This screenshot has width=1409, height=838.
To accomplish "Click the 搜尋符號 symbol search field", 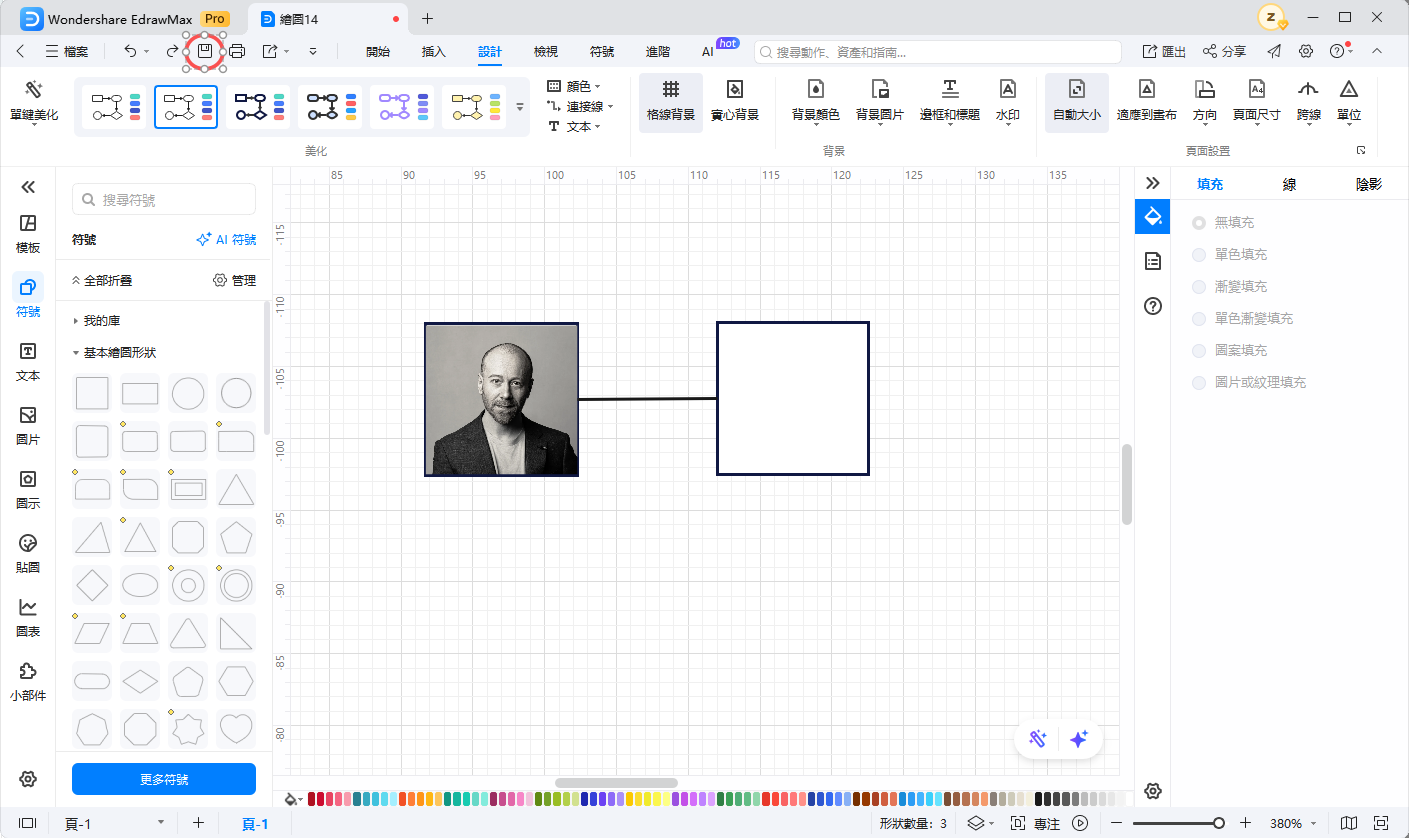I will (164, 200).
